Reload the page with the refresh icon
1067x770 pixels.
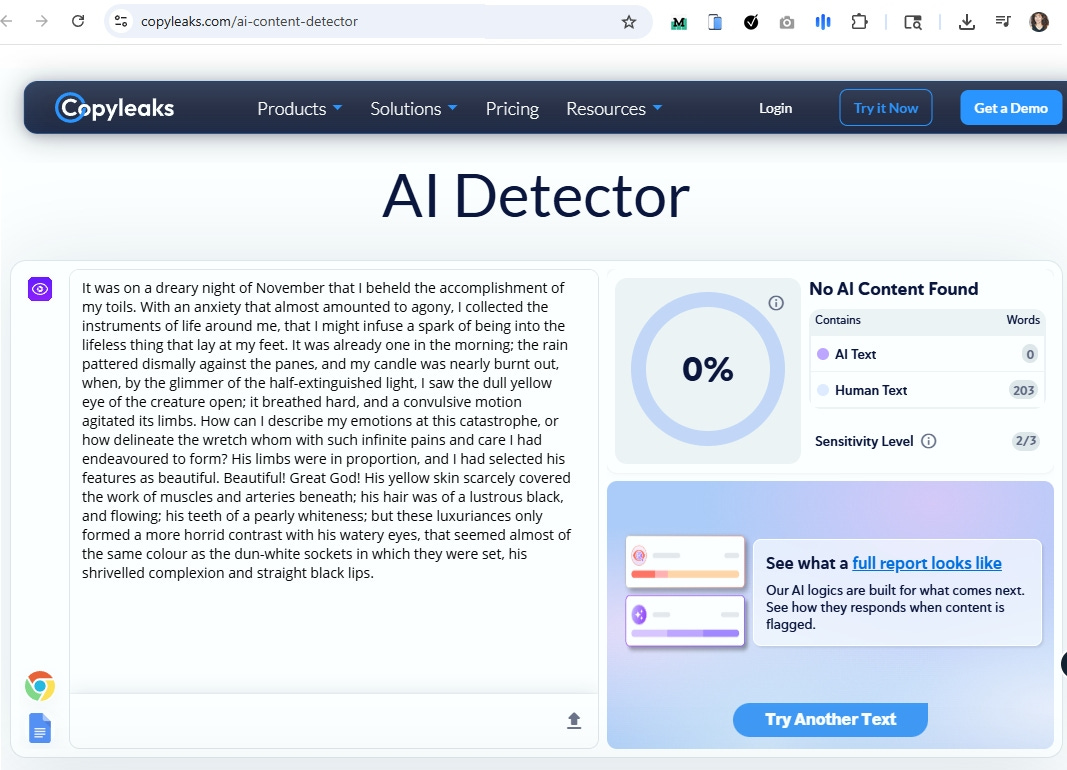click(x=78, y=21)
